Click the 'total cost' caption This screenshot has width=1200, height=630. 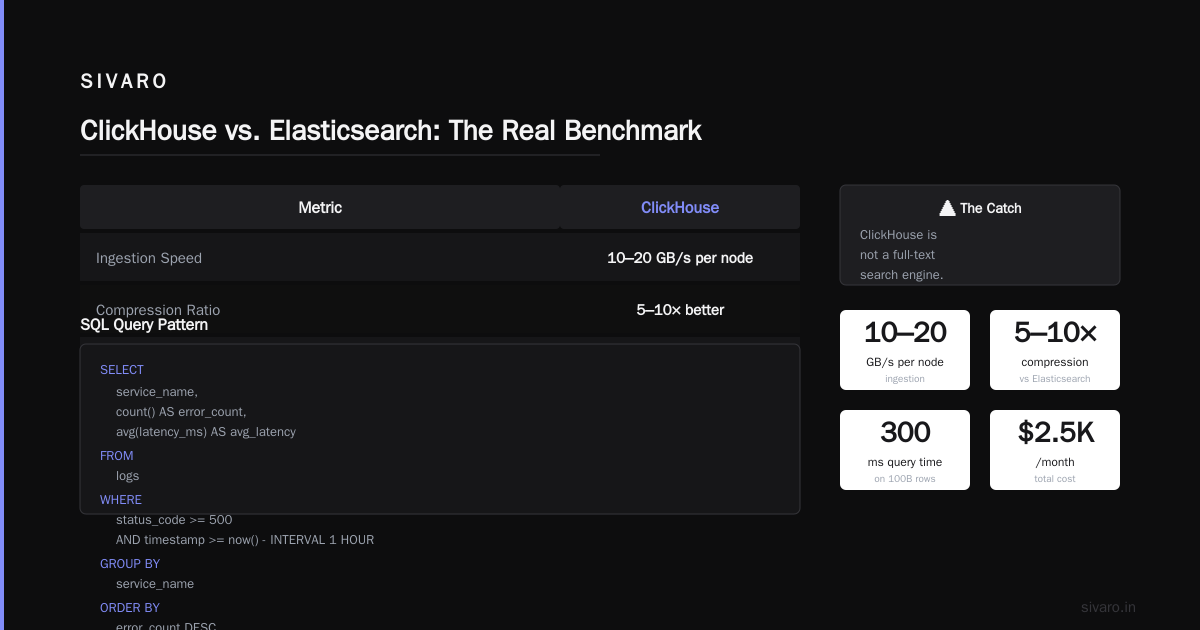click(1055, 479)
